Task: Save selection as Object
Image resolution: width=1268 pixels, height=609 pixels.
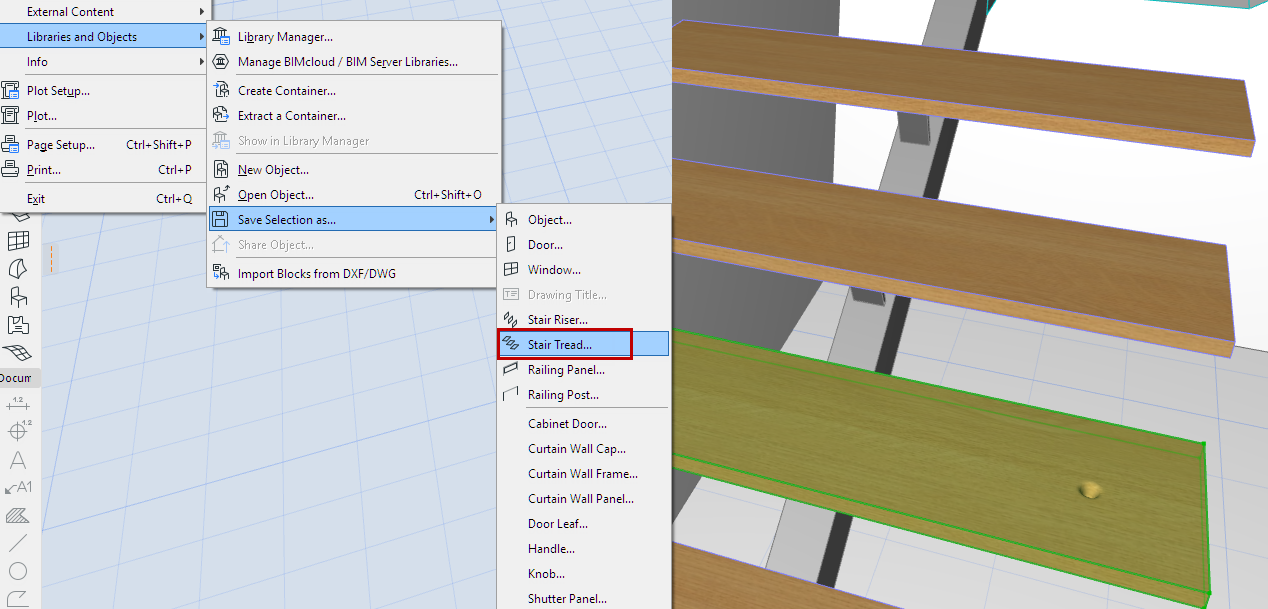Action: (x=583, y=220)
